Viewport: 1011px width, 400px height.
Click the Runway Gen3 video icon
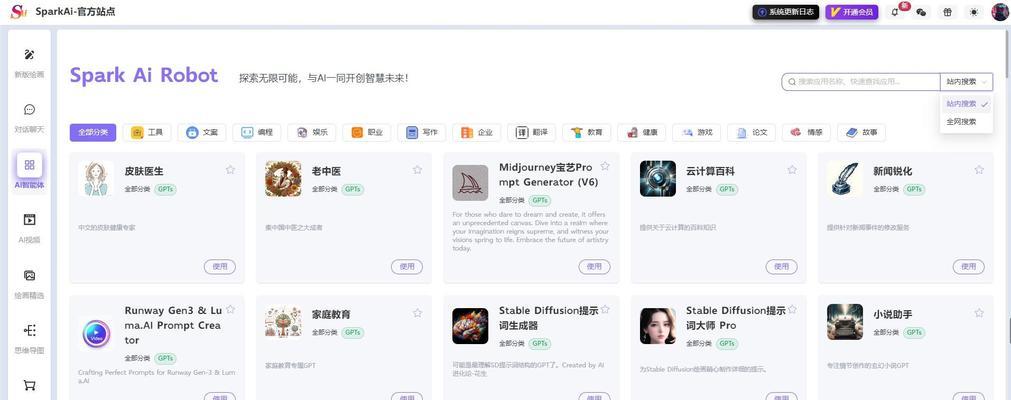pyautogui.click(x=96, y=334)
